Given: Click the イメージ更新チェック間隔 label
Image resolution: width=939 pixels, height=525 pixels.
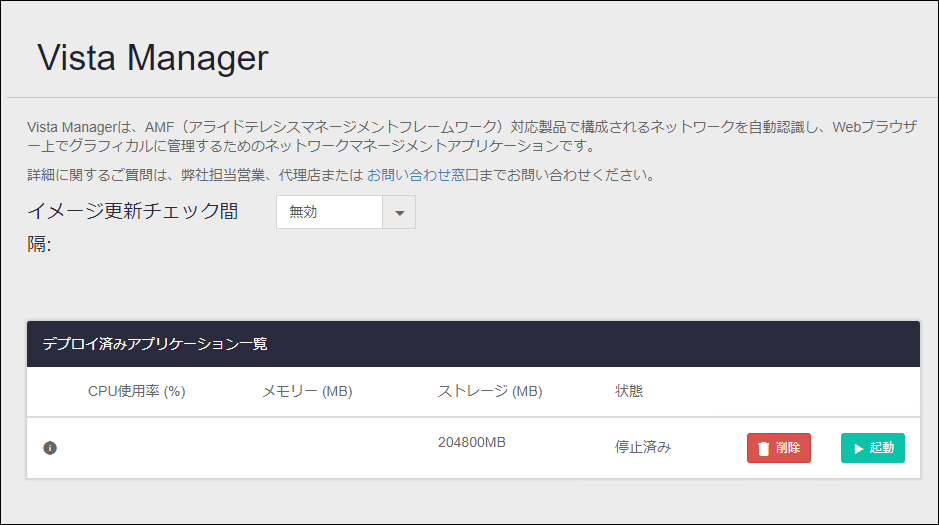Looking at the screenshot, I should pyautogui.click(x=133, y=227).
